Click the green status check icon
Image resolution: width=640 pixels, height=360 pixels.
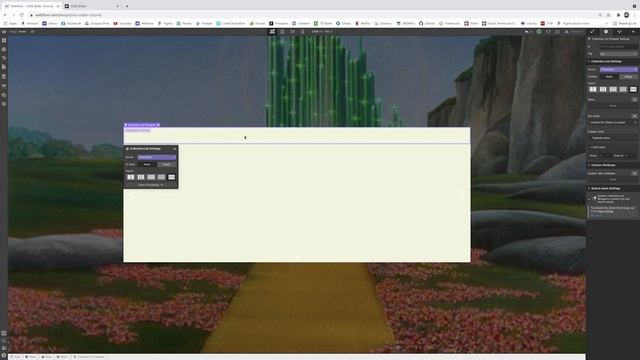pos(539,31)
